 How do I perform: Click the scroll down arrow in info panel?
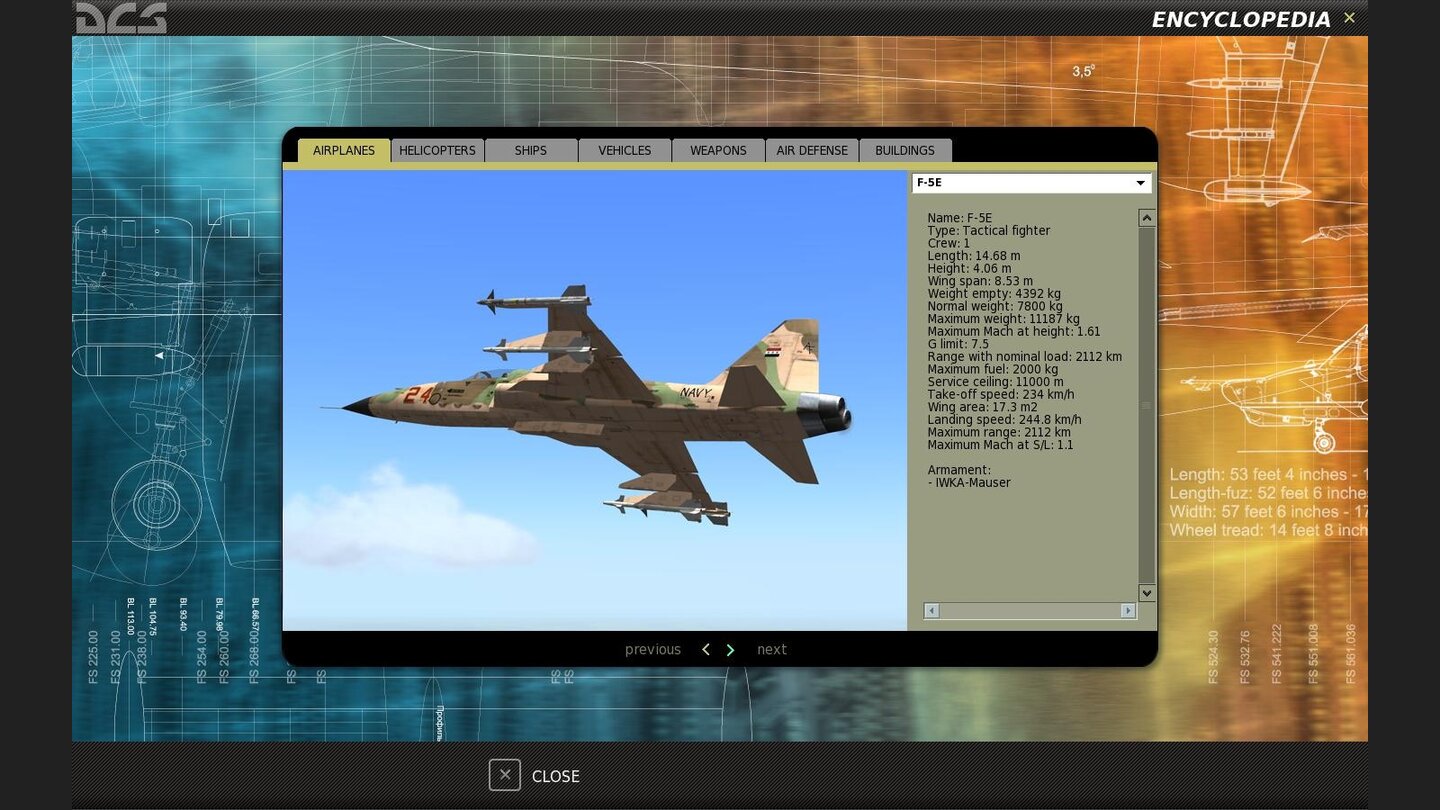[x=1147, y=593]
